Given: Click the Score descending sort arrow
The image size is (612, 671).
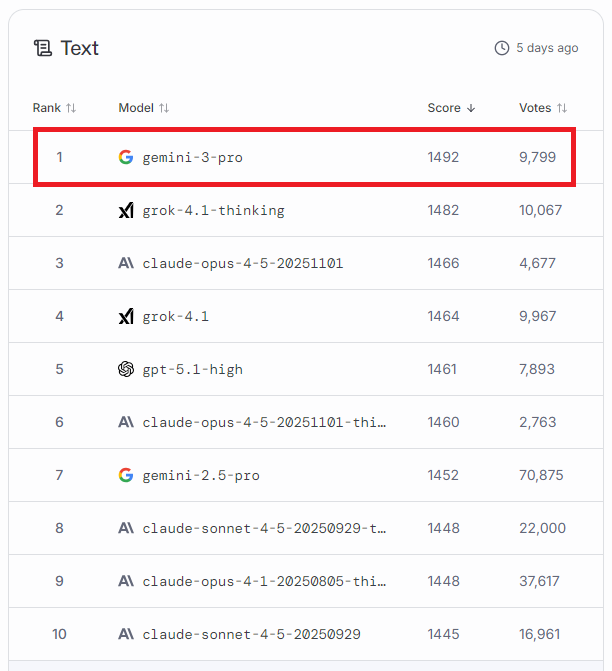Looking at the screenshot, I should (471, 108).
